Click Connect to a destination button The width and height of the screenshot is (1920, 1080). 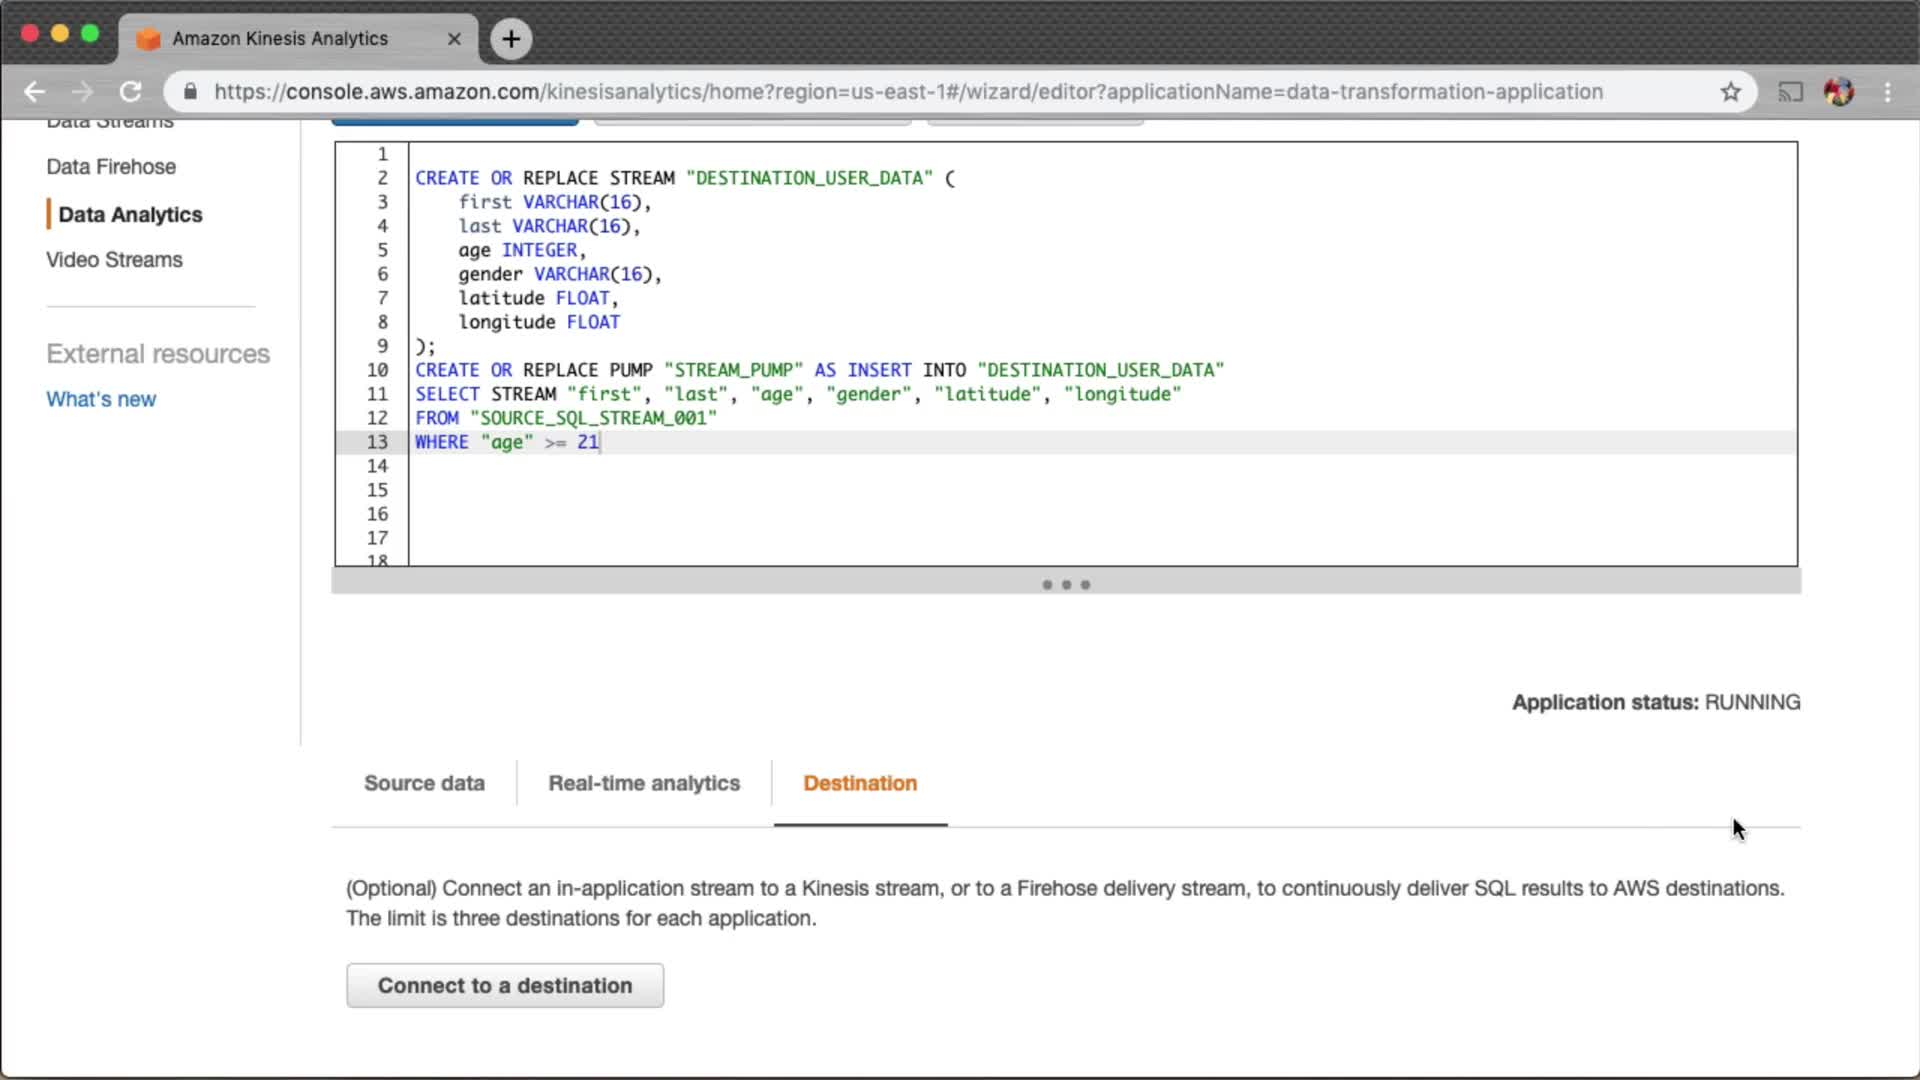(505, 985)
